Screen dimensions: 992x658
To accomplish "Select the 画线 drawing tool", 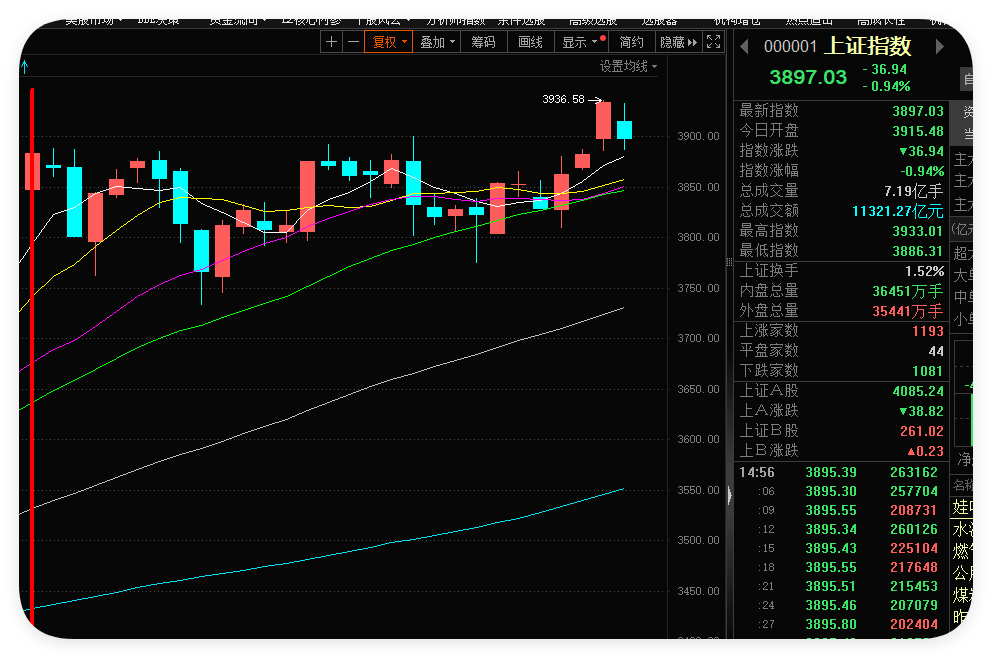I will tap(530, 42).
